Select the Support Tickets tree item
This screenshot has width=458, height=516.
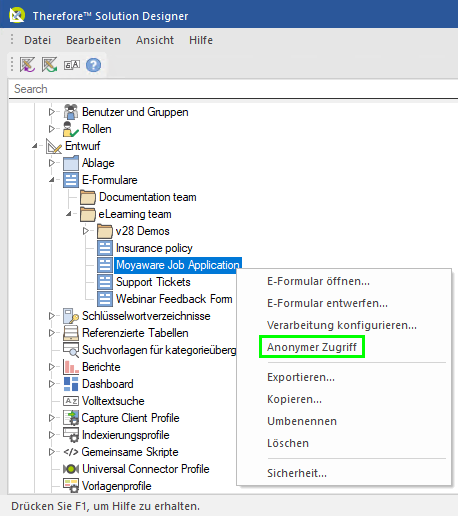coord(153,282)
